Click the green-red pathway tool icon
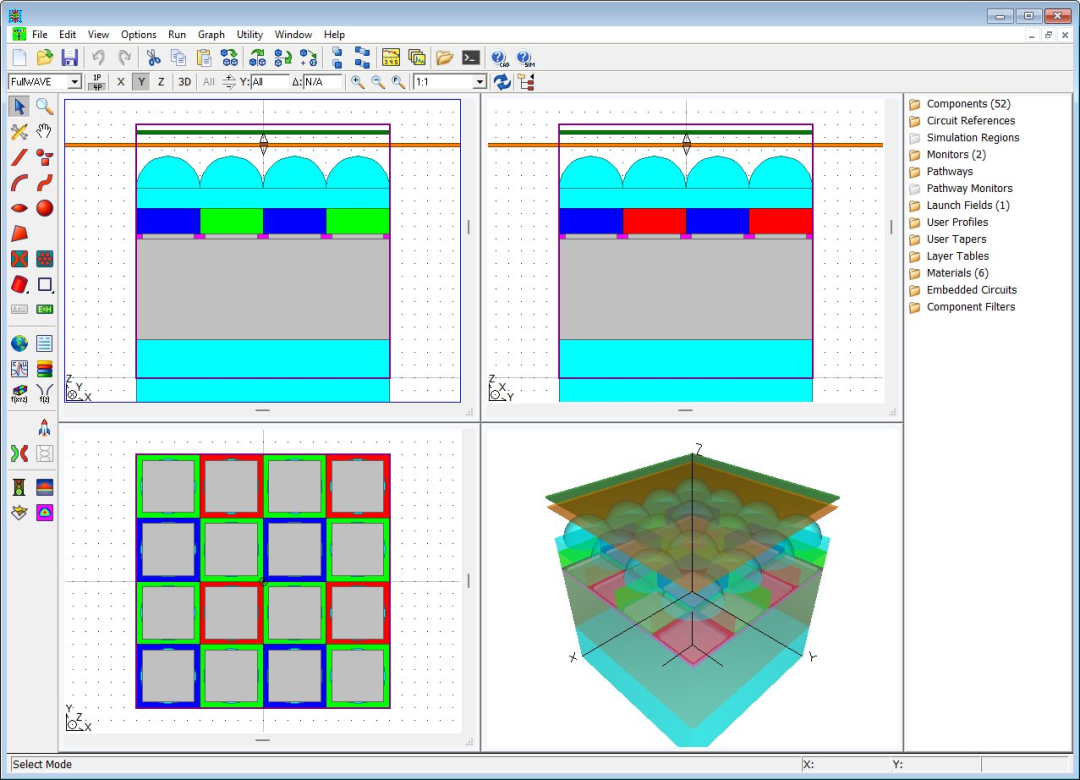The height and width of the screenshot is (780, 1080). [x=19, y=453]
